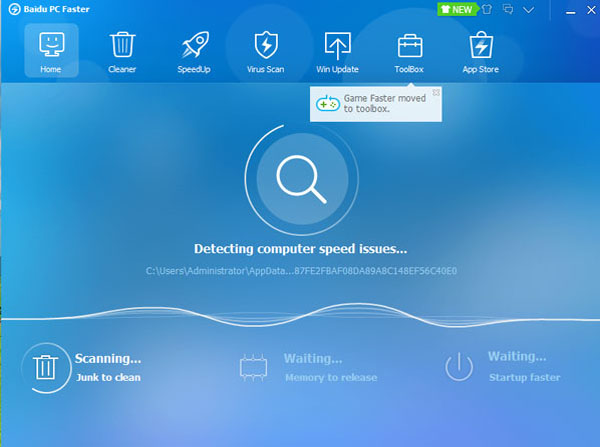Launch SpeedUp rocket tool

194,48
